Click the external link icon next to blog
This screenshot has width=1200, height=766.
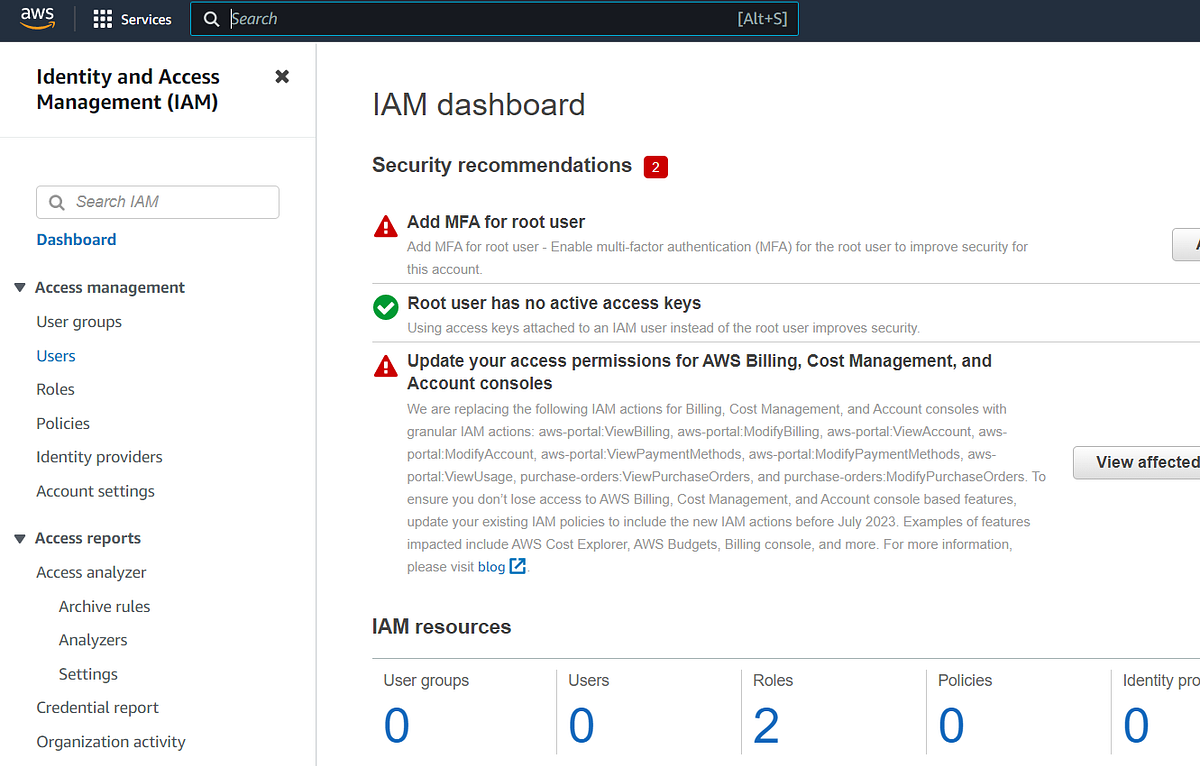click(517, 566)
